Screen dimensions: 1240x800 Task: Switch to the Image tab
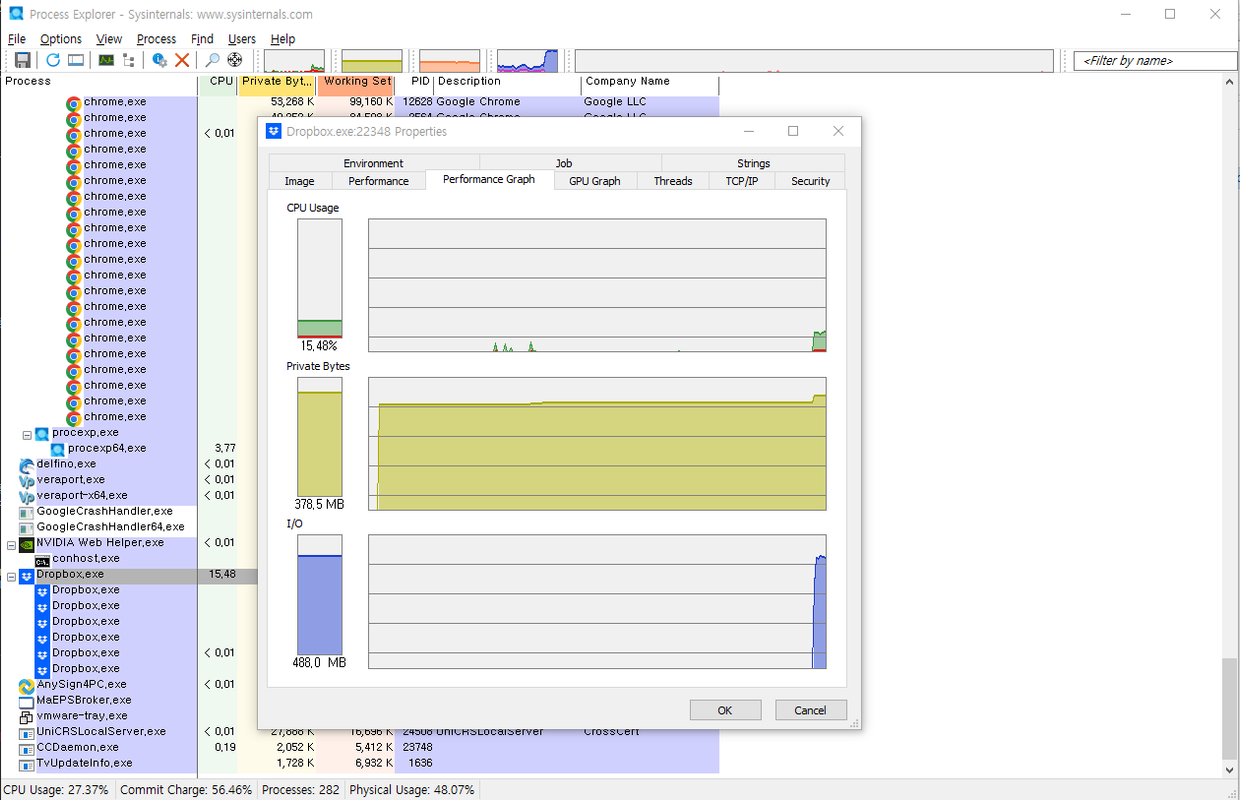point(299,181)
